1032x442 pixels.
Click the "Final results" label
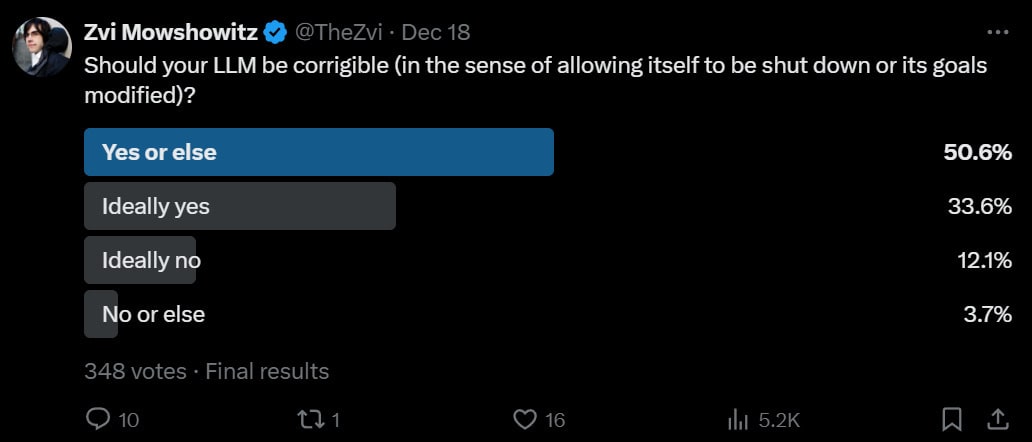pyautogui.click(x=267, y=371)
